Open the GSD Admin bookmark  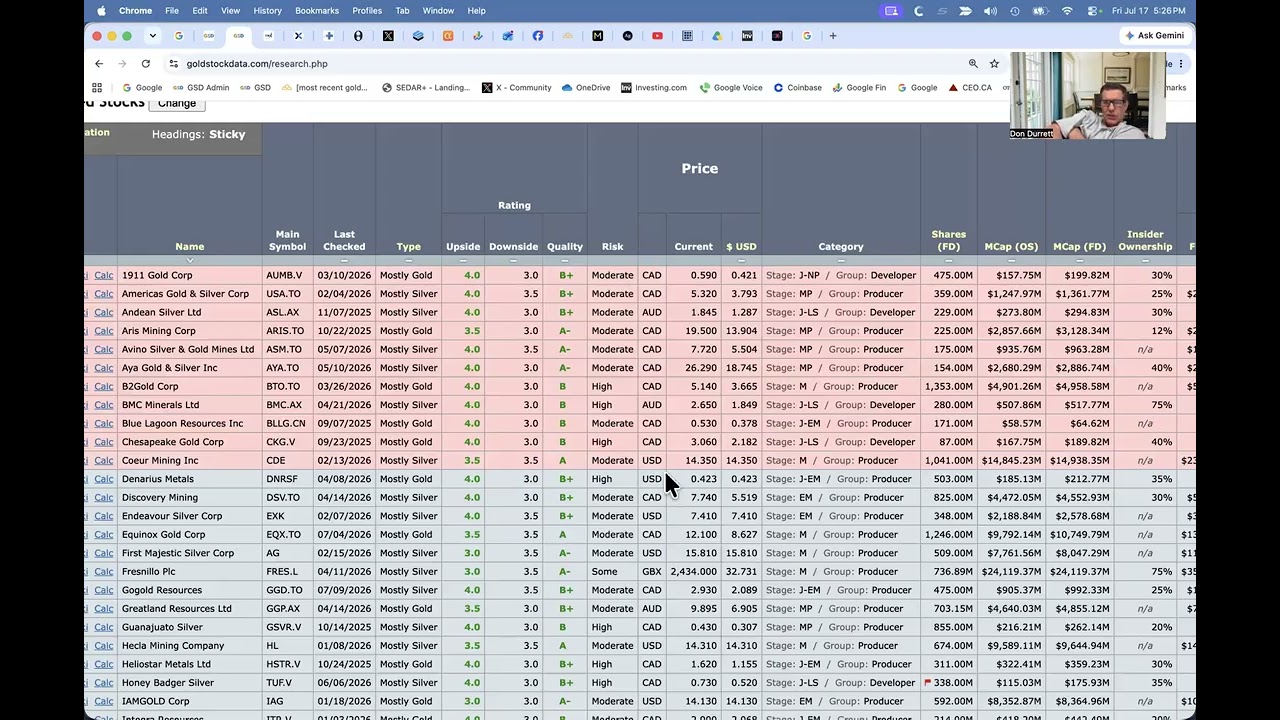[x=200, y=88]
